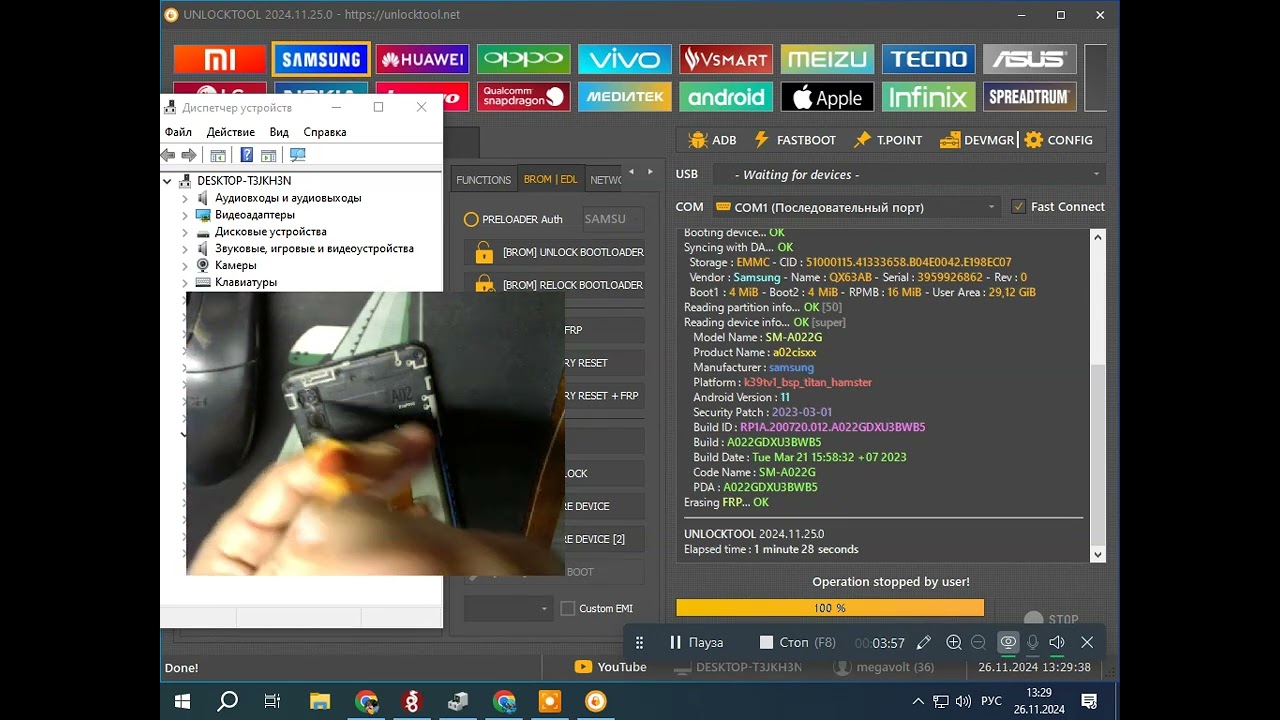Open Вид menu in Device Manager
The height and width of the screenshot is (720, 1280).
[279, 132]
